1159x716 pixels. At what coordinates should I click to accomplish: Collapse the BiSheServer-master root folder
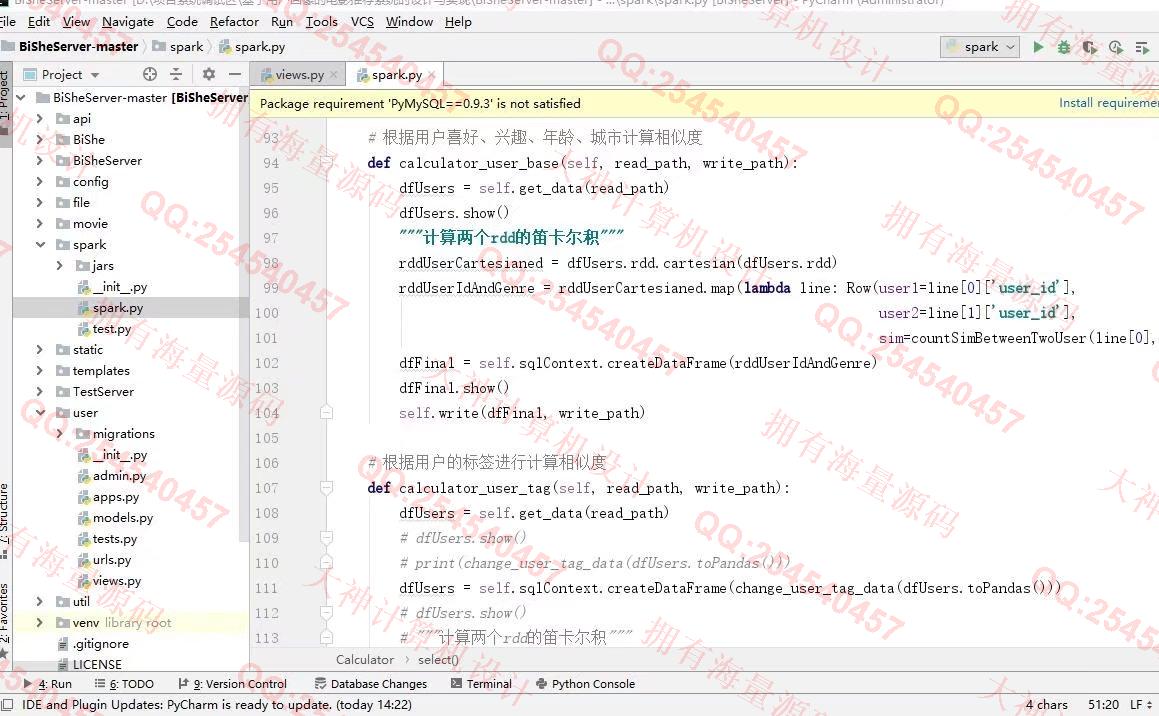[21, 98]
